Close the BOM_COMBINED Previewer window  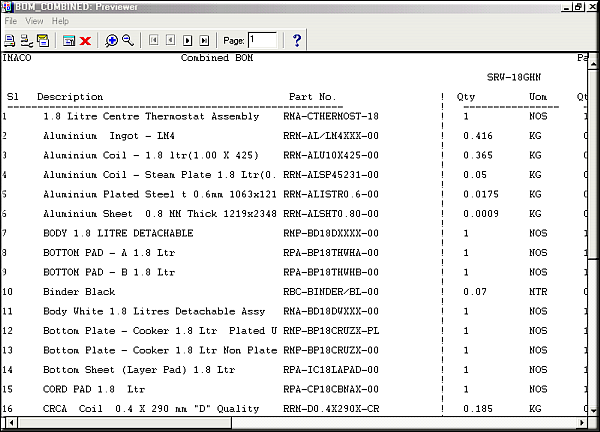(592, 6)
